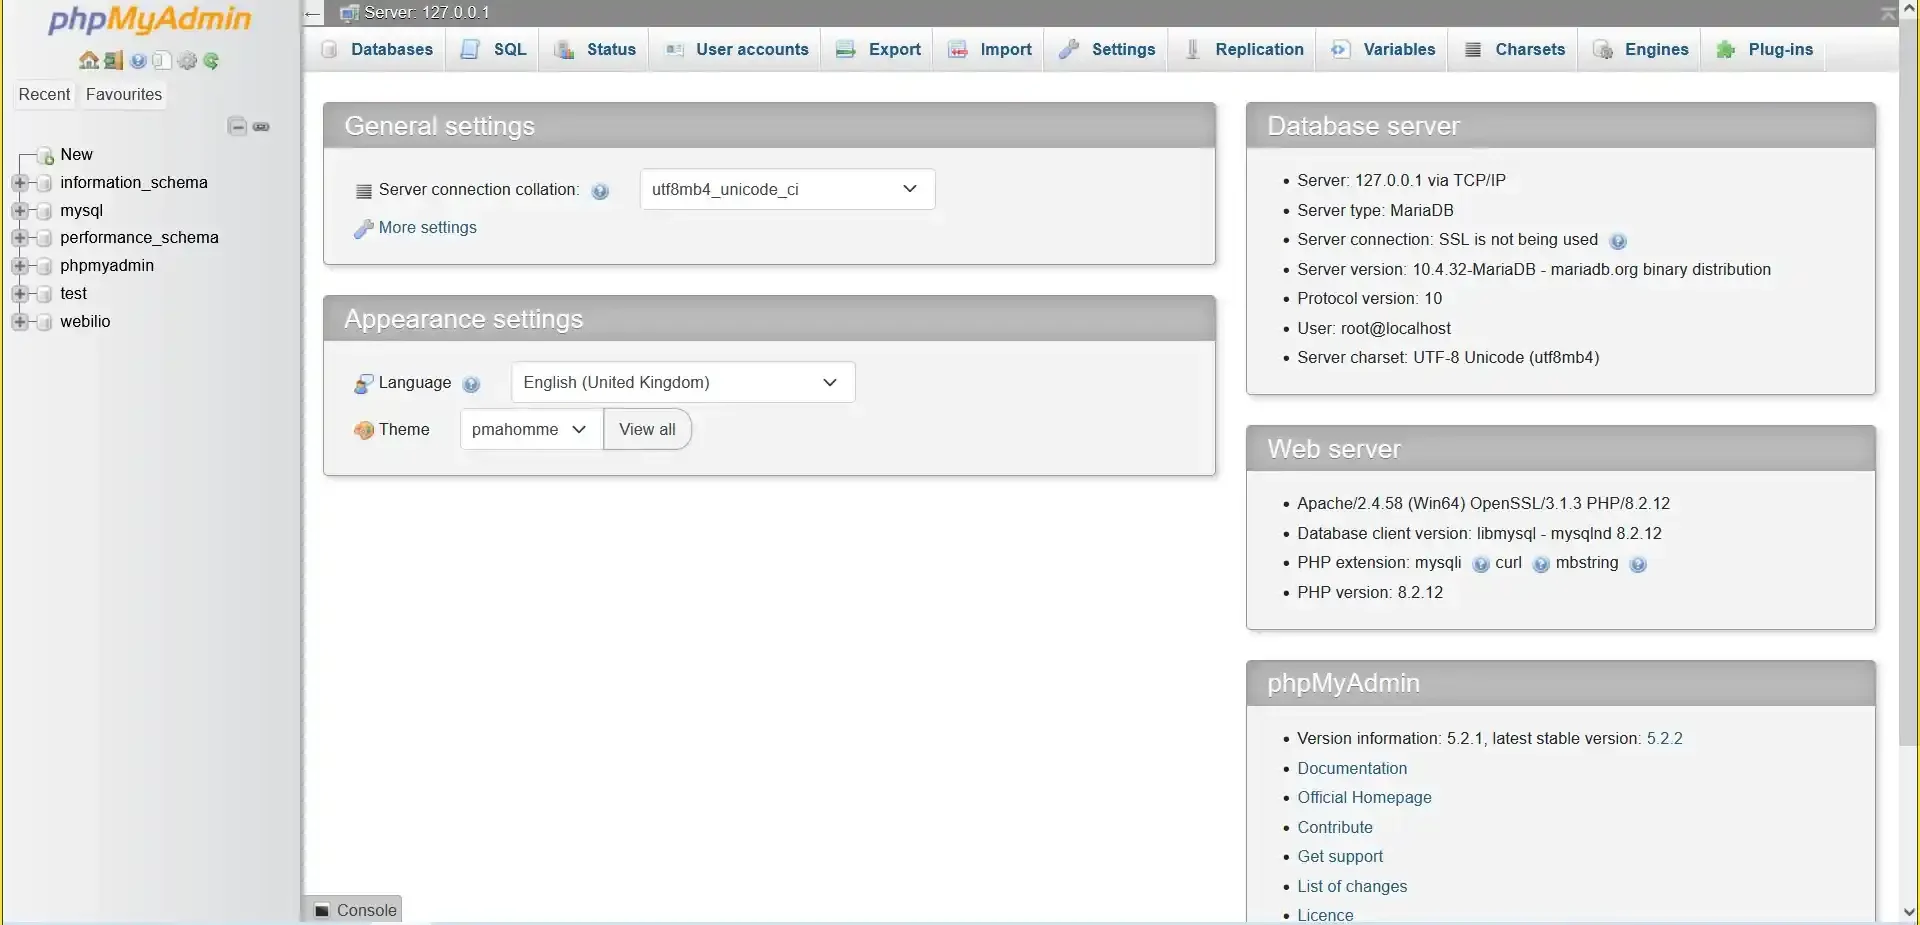Toggle the link with main panel icon
This screenshot has width=1920, height=925.
tap(261, 127)
